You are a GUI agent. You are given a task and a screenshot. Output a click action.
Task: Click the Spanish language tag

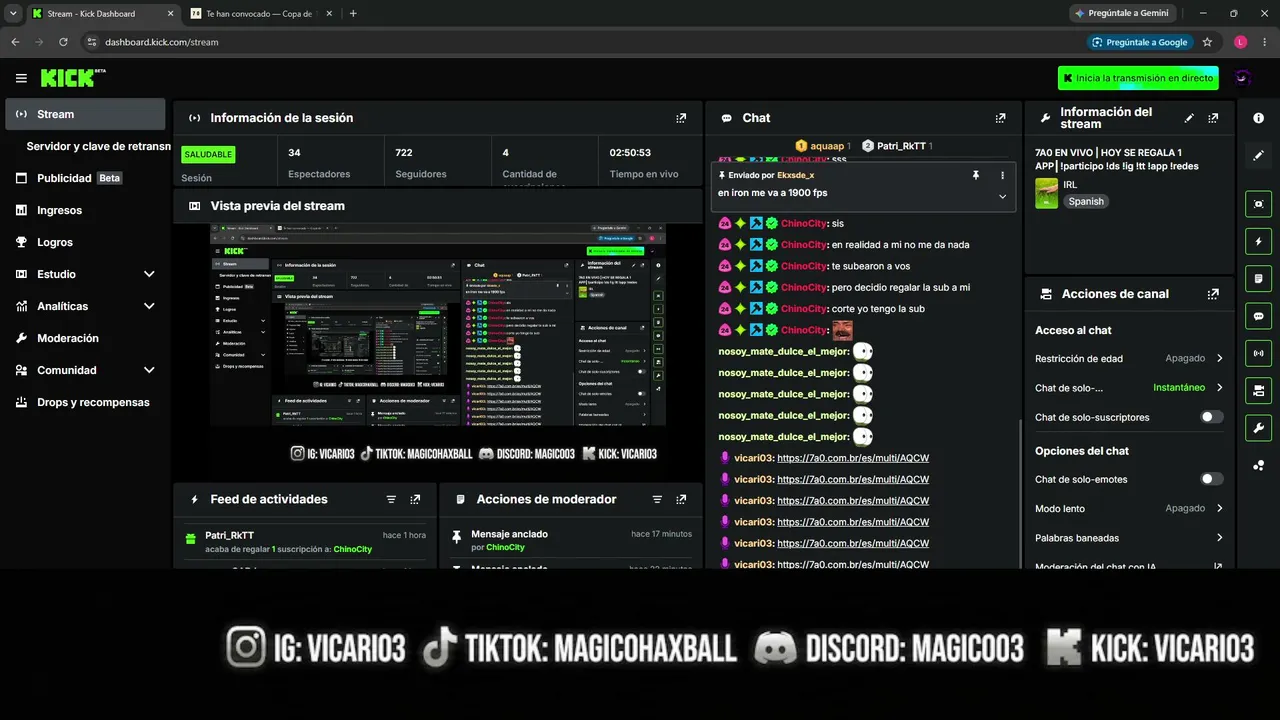pyautogui.click(x=1086, y=201)
